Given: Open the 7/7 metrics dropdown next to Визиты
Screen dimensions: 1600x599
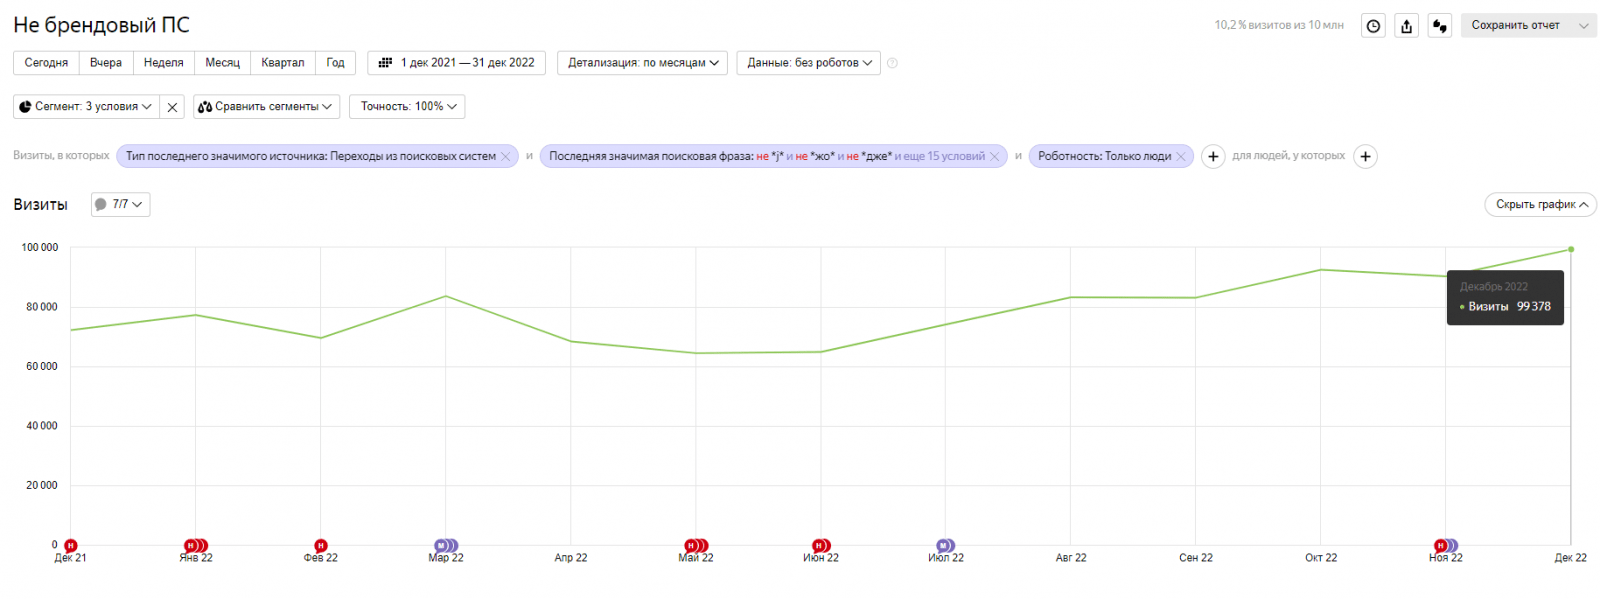Looking at the screenshot, I should (120, 205).
